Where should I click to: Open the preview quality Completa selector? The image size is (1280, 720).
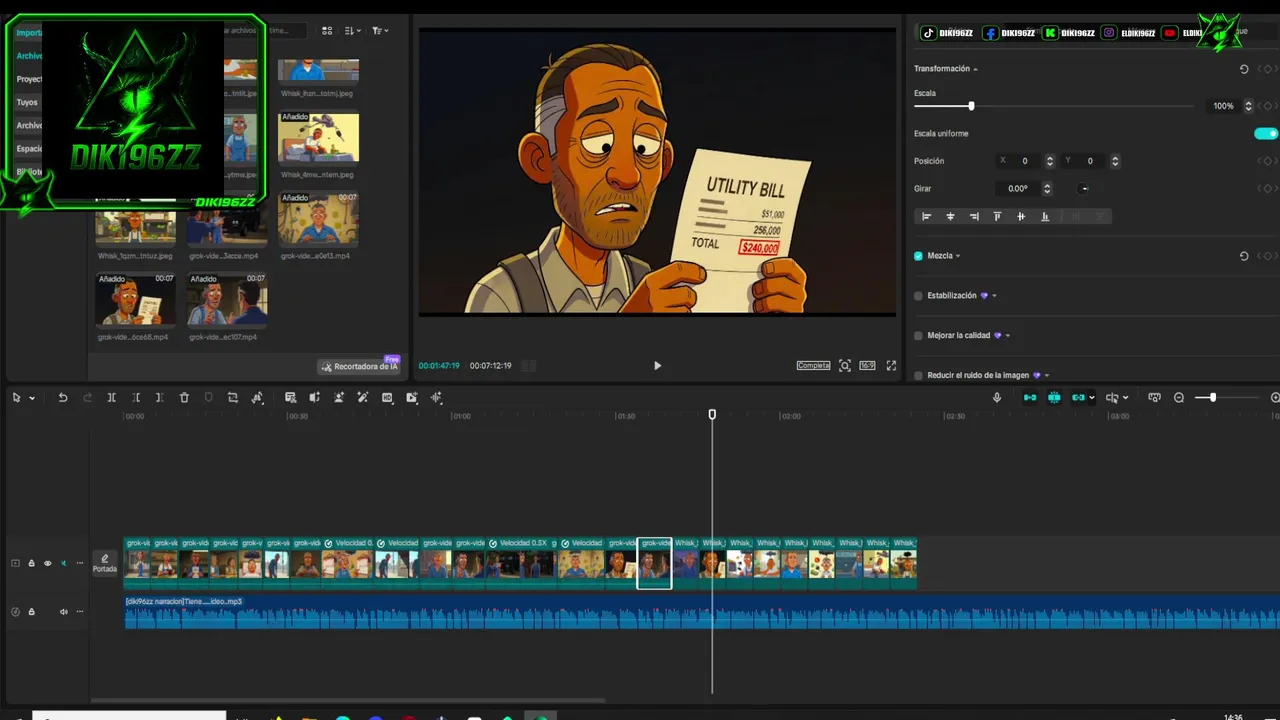[813, 366]
